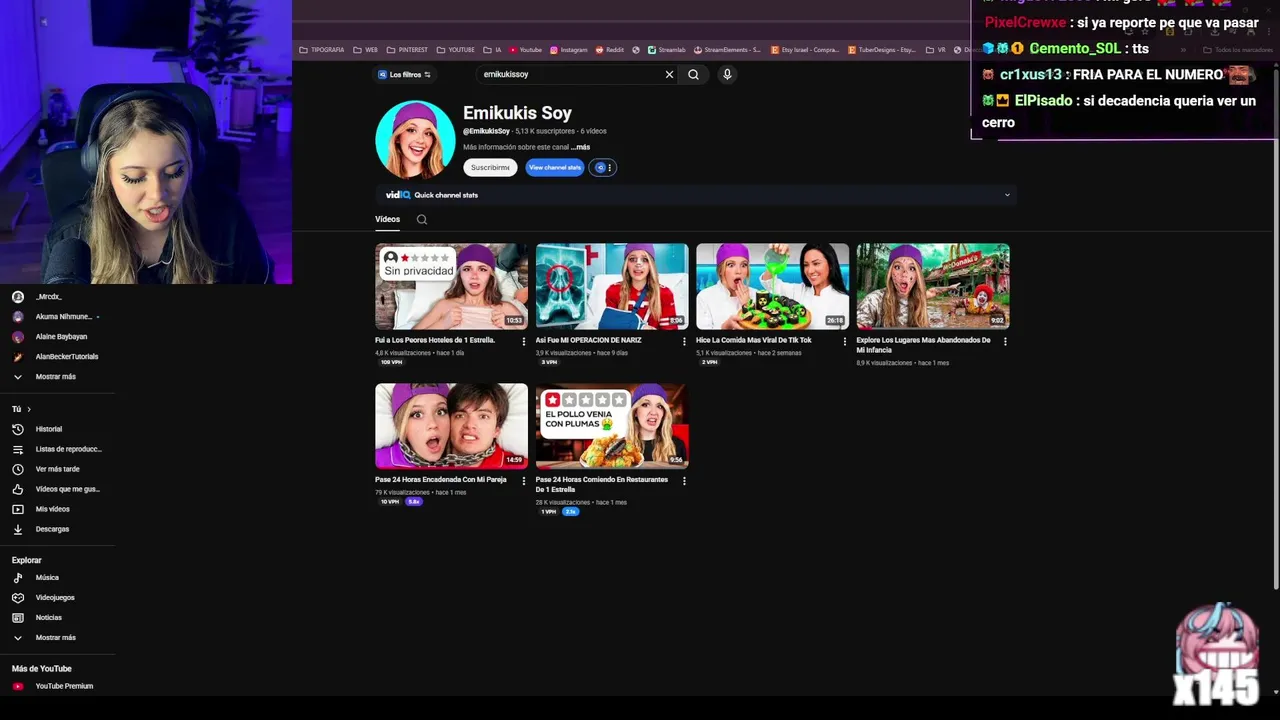Open the IA bookmarks folder
The image size is (1280, 720).
coord(493,50)
